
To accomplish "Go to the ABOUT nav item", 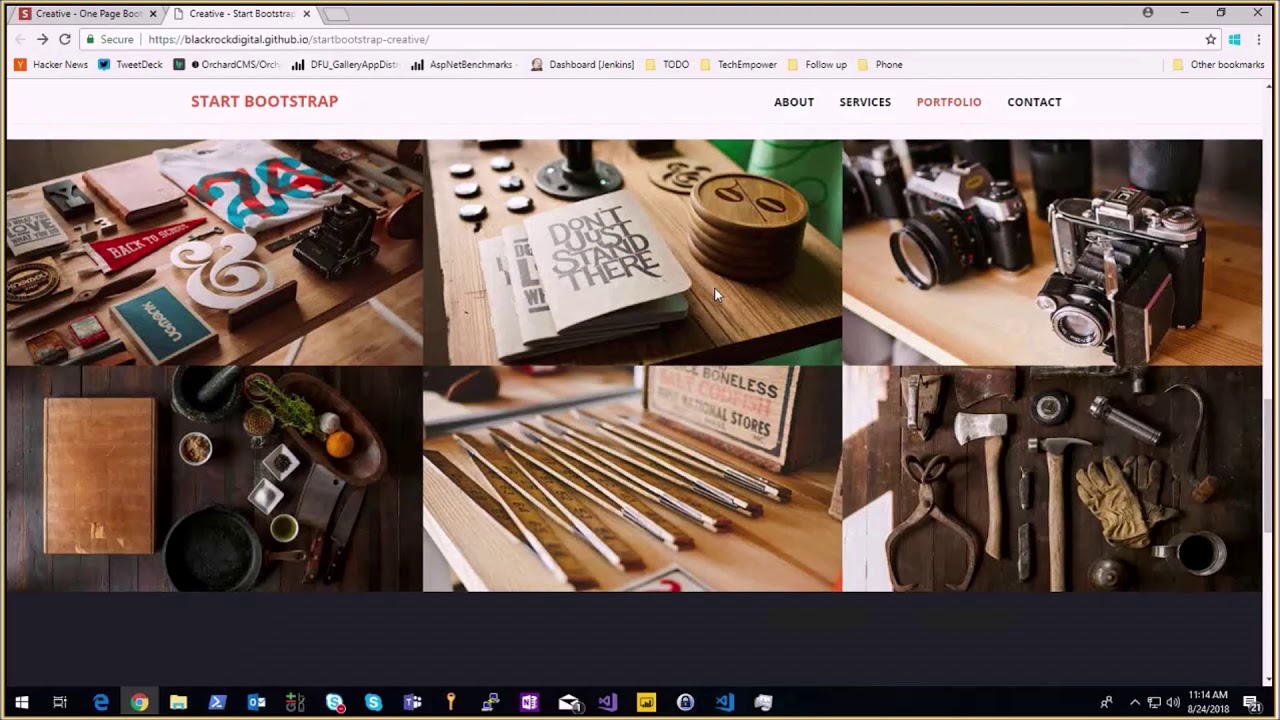I will coord(794,102).
